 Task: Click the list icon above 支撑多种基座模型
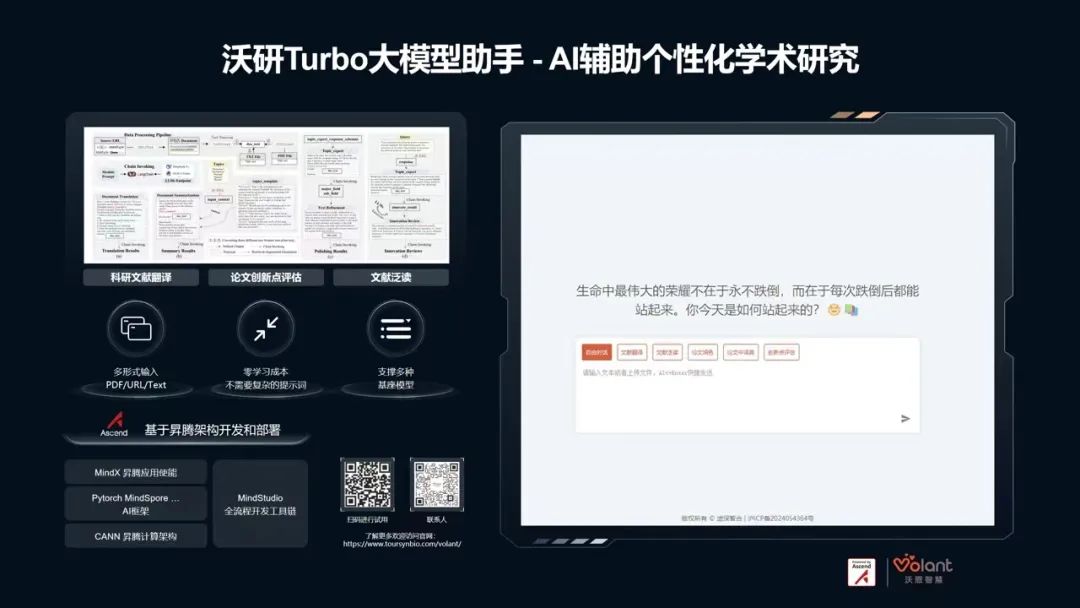pyautogui.click(x=395, y=328)
